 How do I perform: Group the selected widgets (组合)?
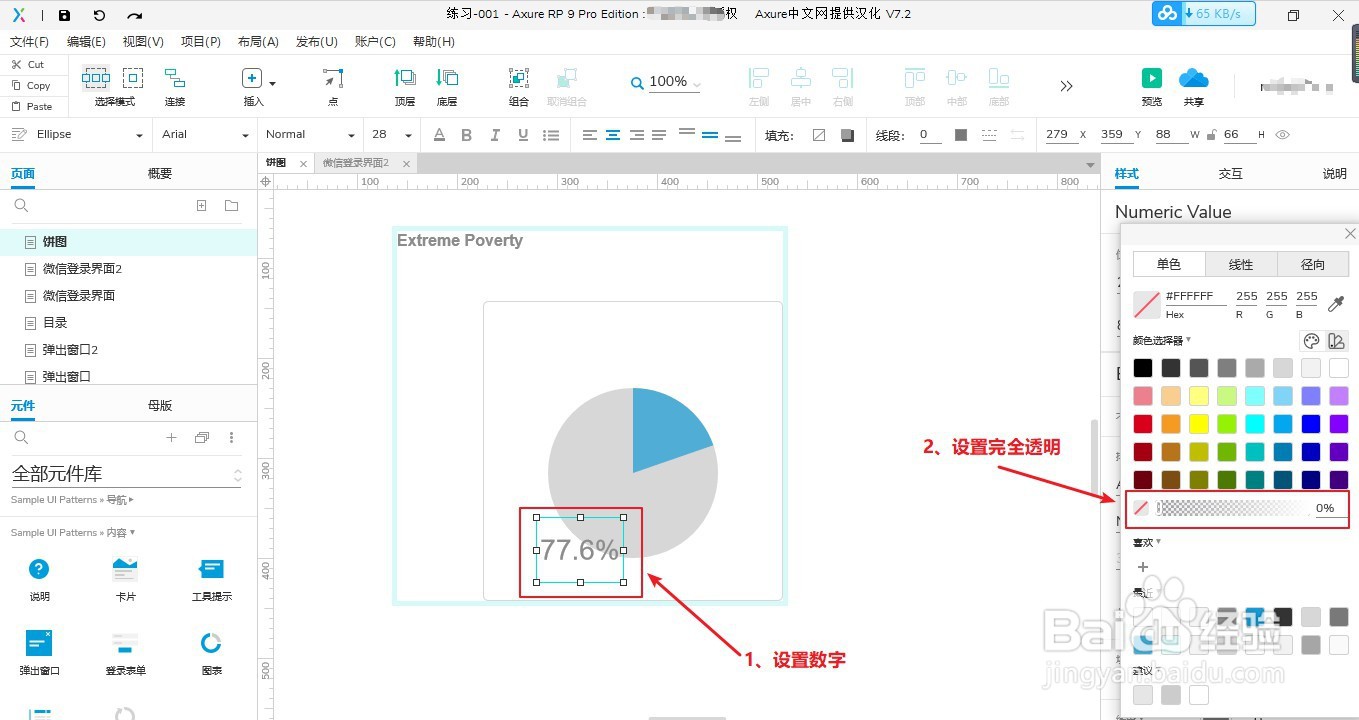[x=518, y=78]
